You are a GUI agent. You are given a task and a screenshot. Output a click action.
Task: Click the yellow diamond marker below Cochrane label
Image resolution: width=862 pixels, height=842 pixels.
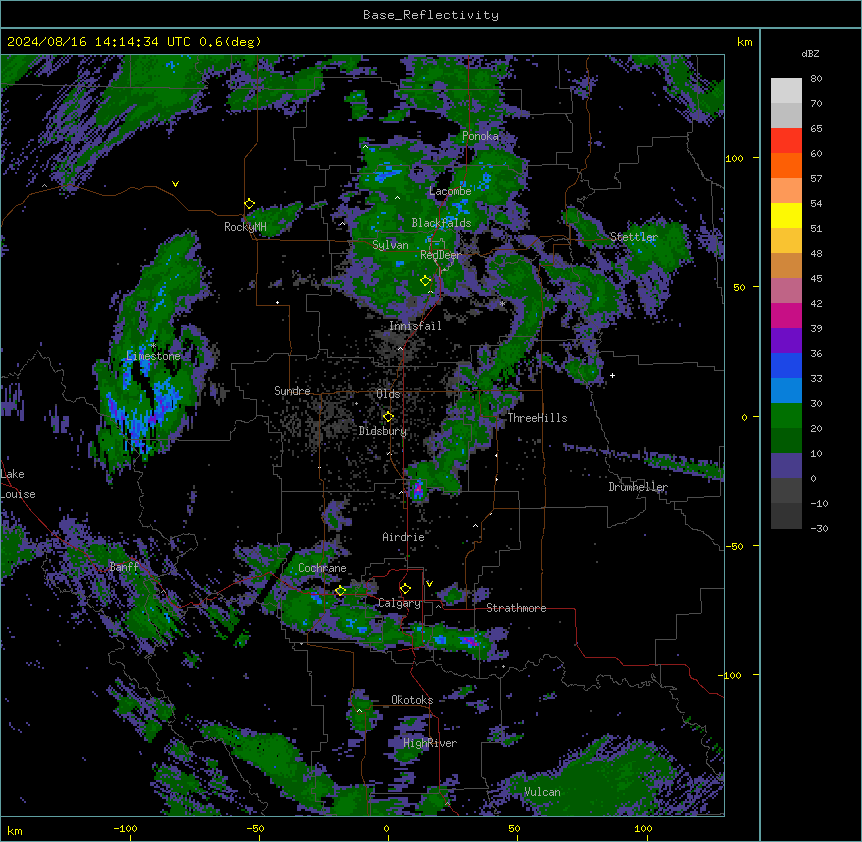click(340, 591)
